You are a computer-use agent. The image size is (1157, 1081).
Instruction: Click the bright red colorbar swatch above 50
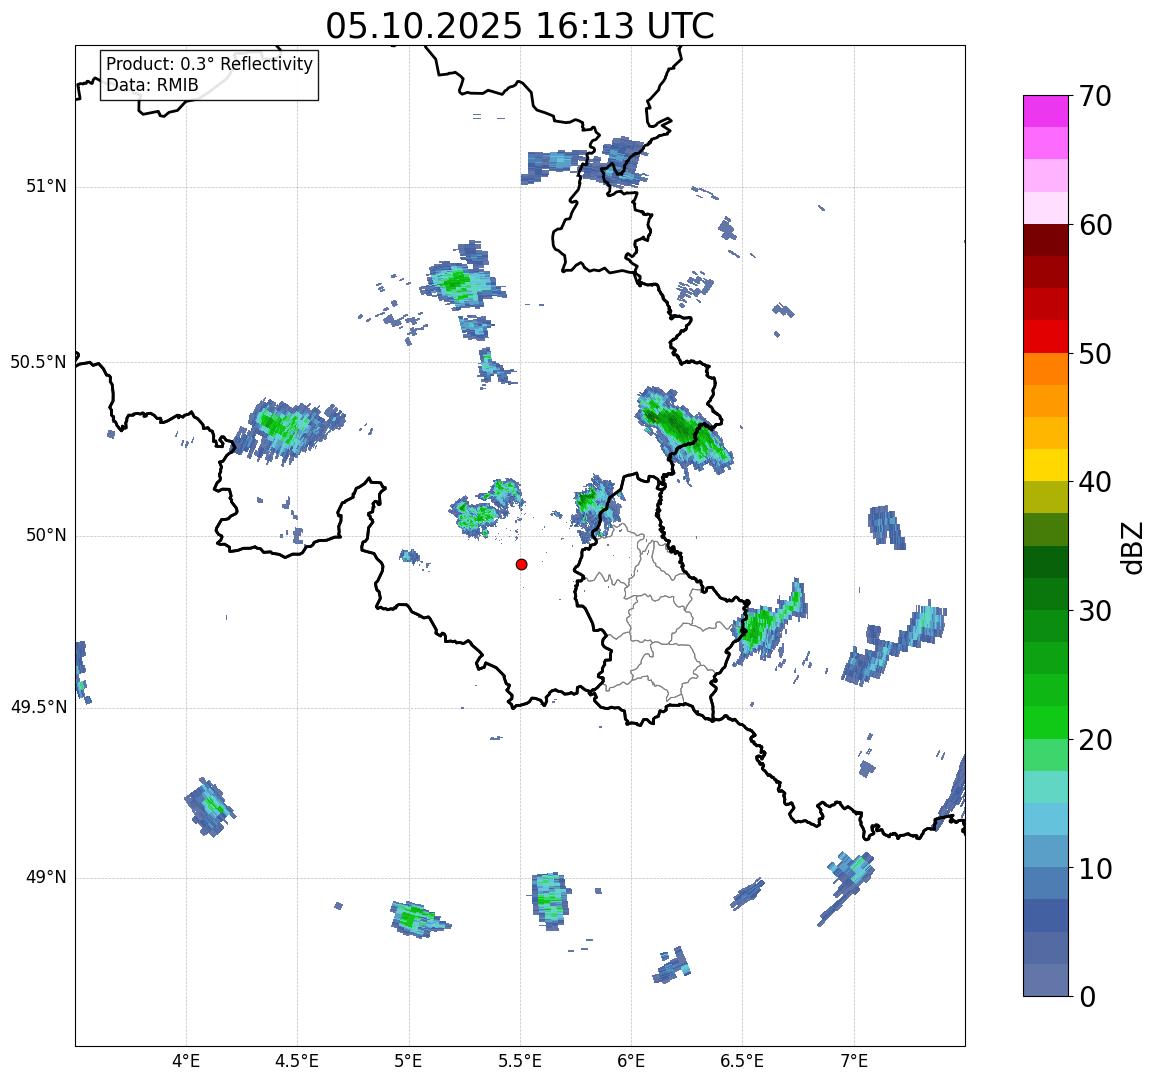point(1046,336)
